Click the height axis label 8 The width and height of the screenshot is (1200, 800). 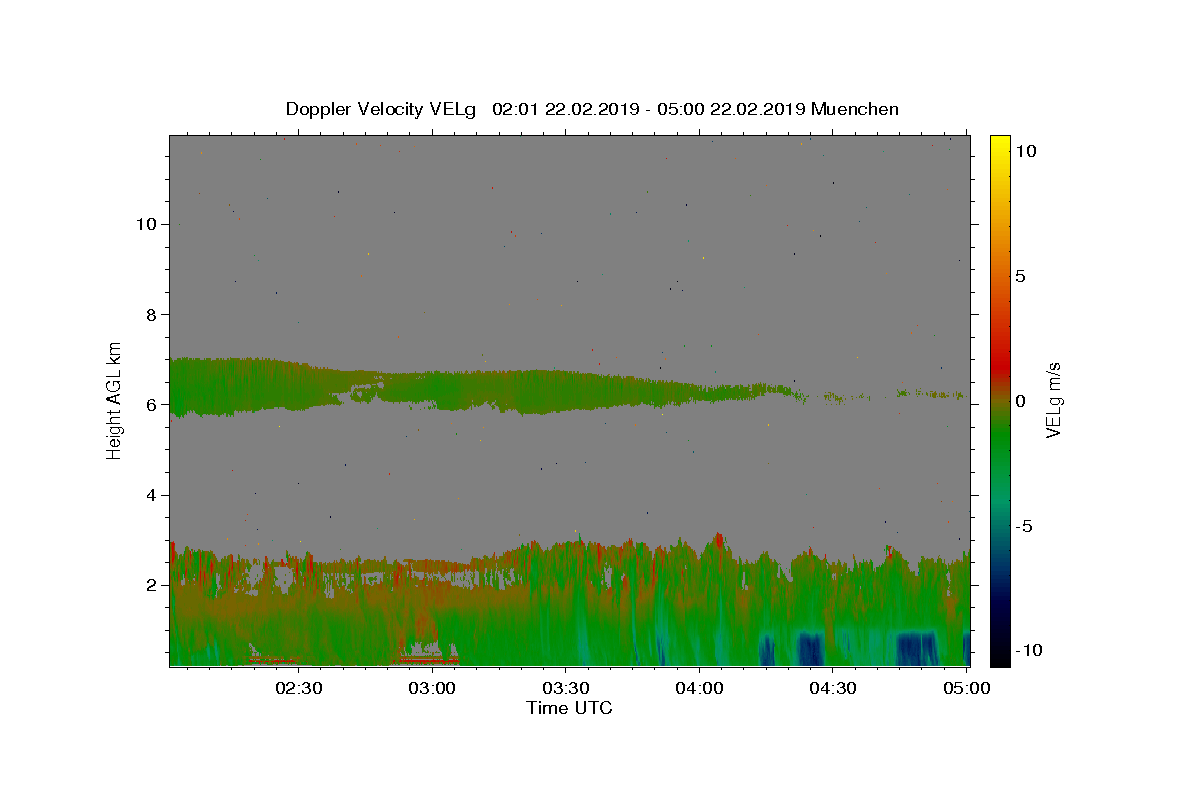coord(149,314)
